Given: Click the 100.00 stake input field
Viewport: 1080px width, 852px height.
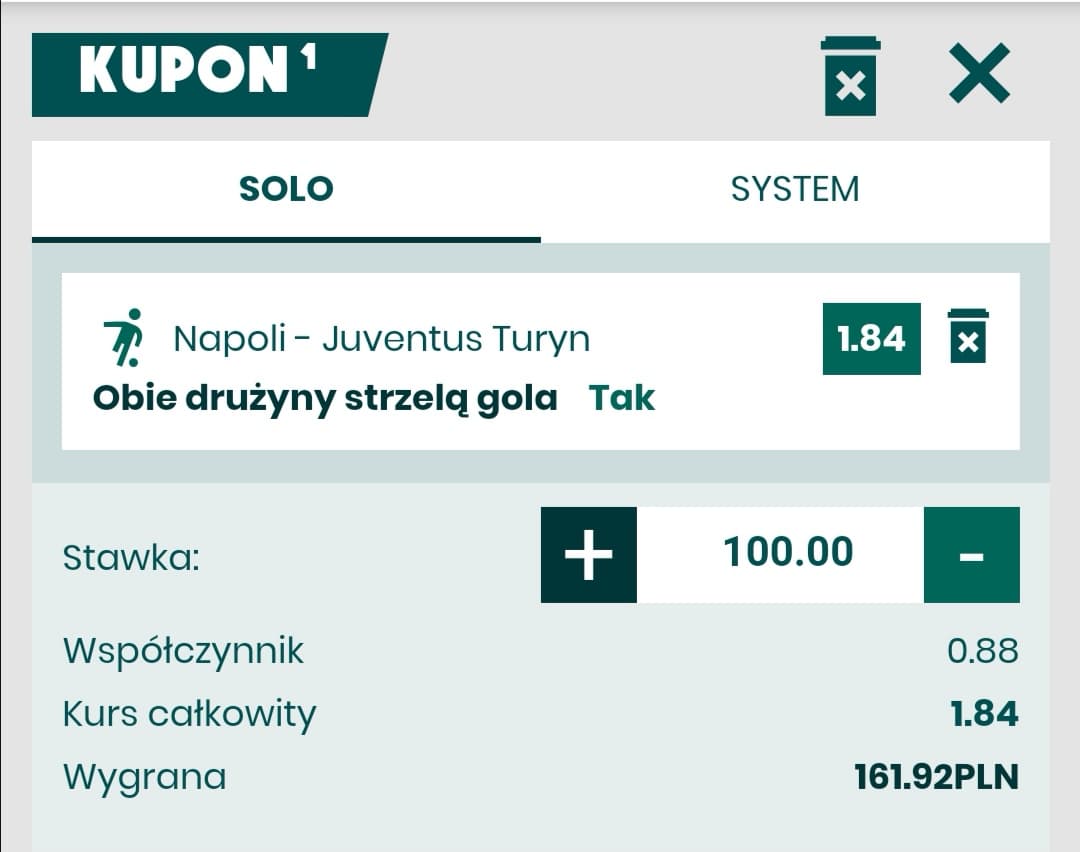Looking at the screenshot, I should tap(788, 553).
